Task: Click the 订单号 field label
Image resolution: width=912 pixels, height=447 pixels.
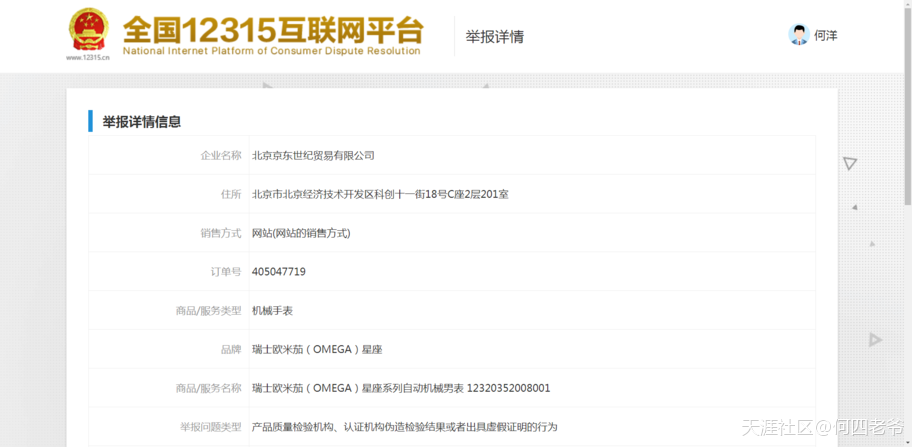Action: [x=226, y=271]
